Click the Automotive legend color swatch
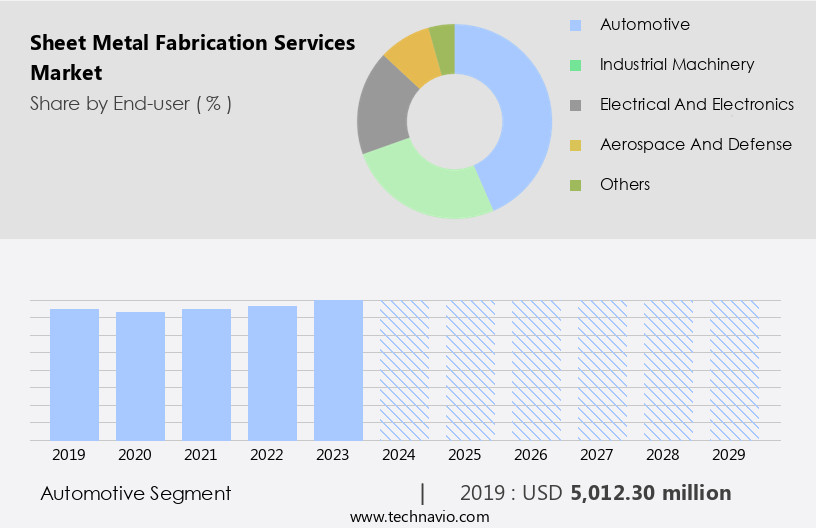 [x=575, y=25]
